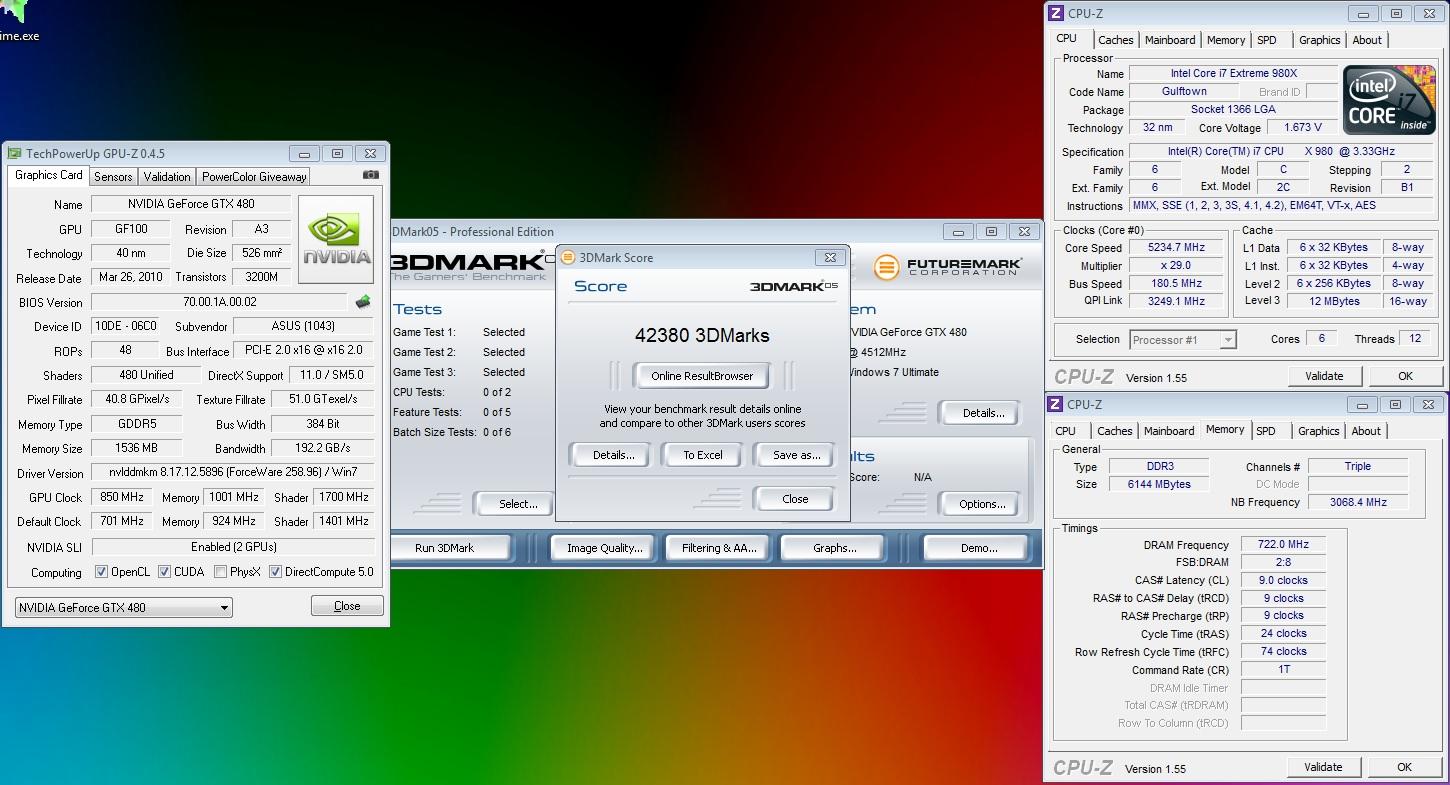Open Caches tab in top CPU-Z window
This screenshot has width=1450, height=785.
pos(1116,40)
